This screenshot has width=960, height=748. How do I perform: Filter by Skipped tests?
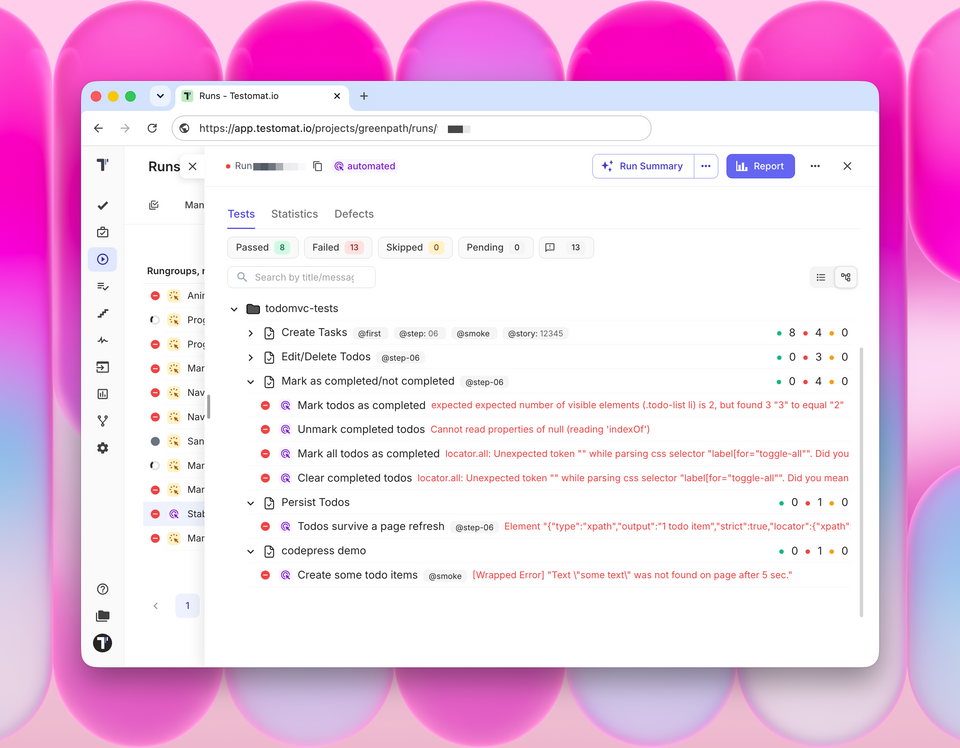pos(414,247)
